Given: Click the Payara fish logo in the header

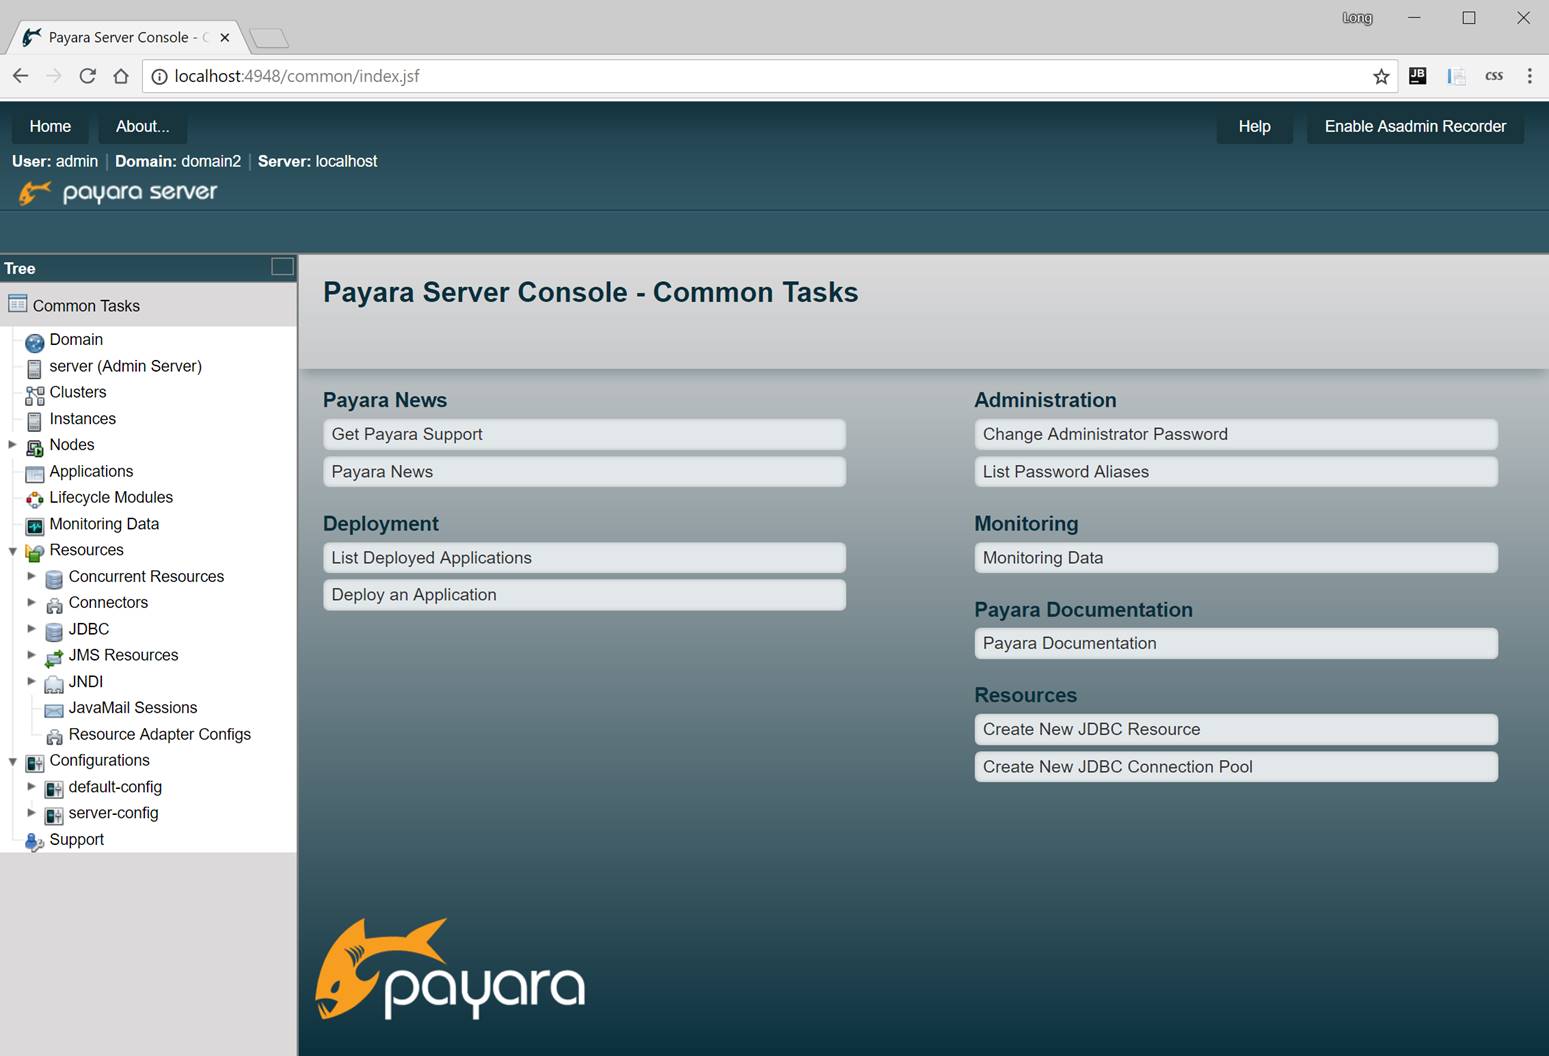Looking at the screenshot, I should click(x=34, y=192).
